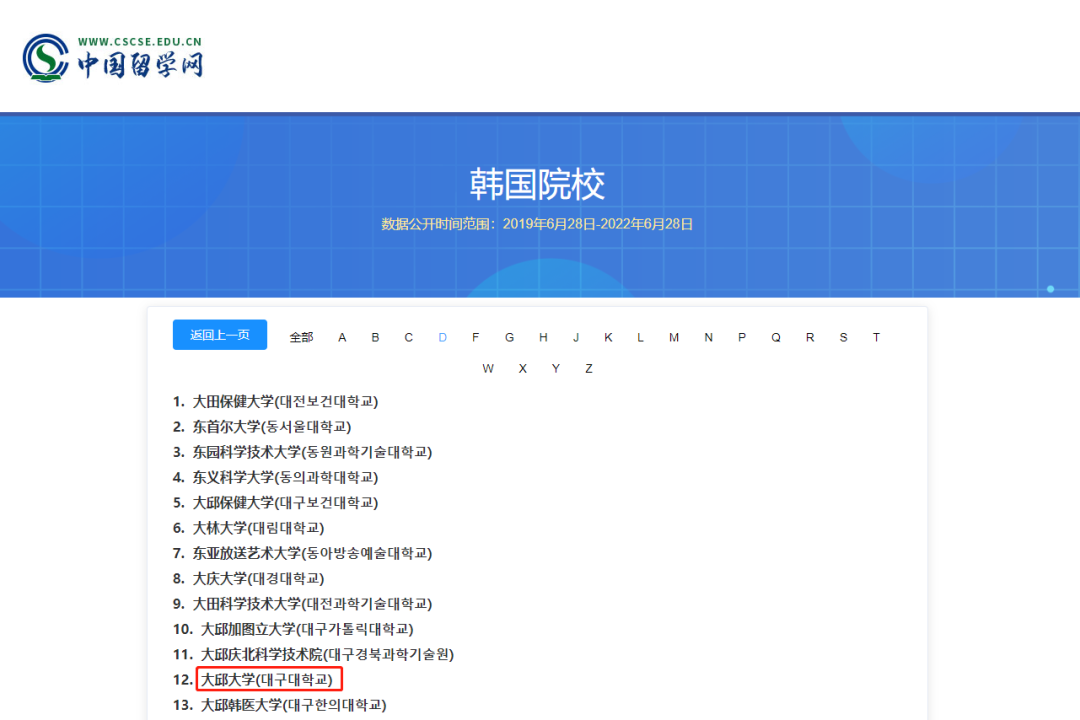Screen dimensions: 1080x720
Task: Filter schools by letter X
Action: click(523, 369)
